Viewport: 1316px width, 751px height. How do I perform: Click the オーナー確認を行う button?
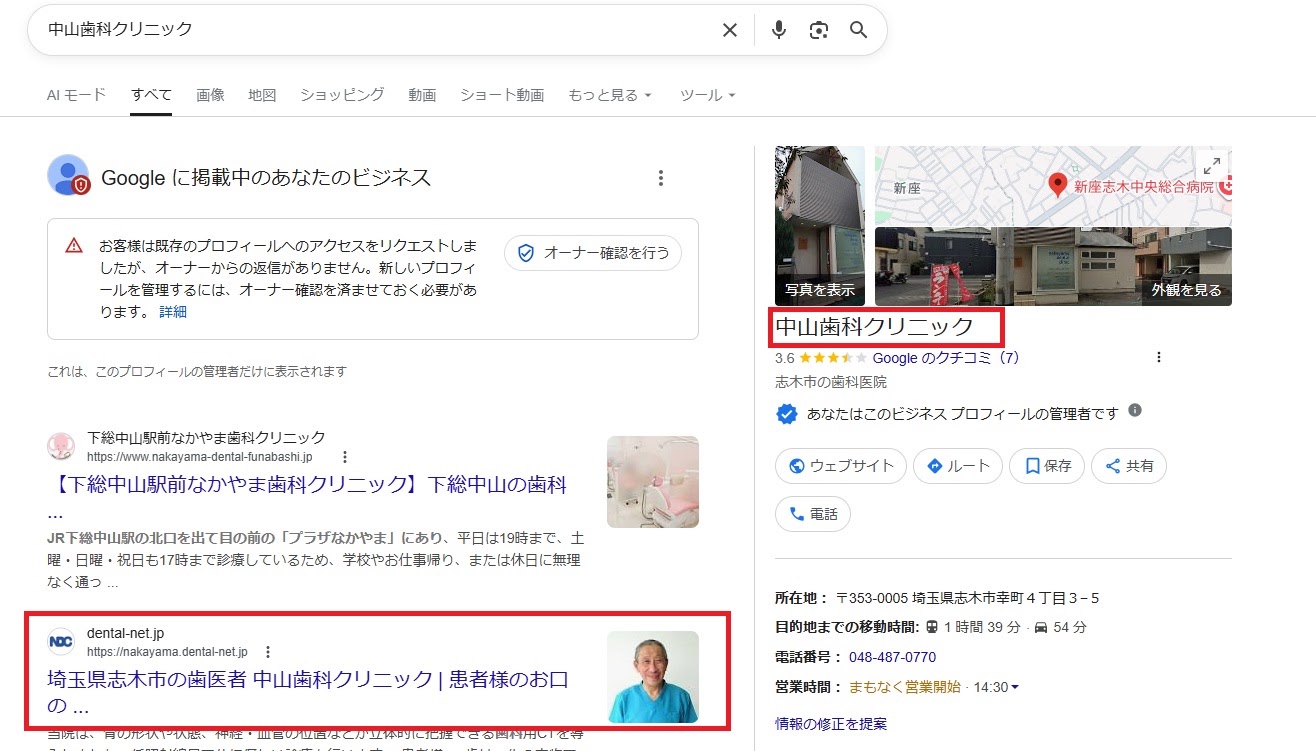593,253
